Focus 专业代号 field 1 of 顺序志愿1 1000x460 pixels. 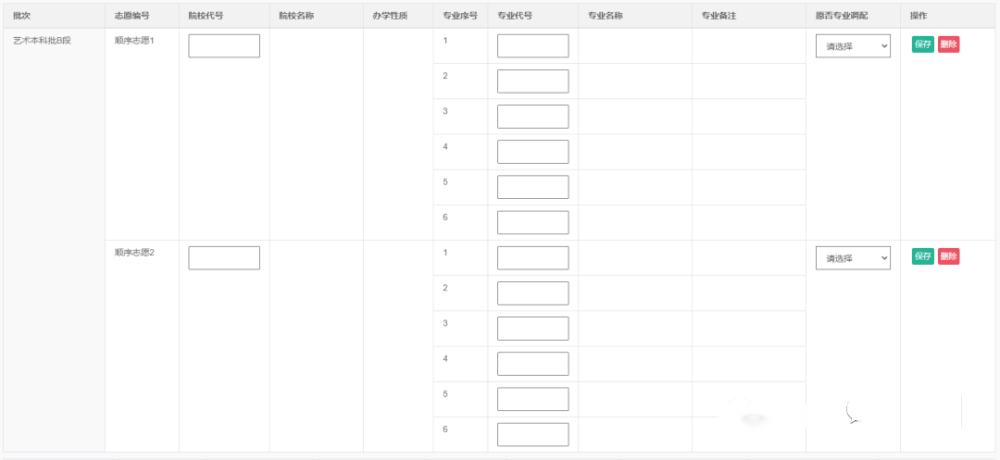pos(533,46)
